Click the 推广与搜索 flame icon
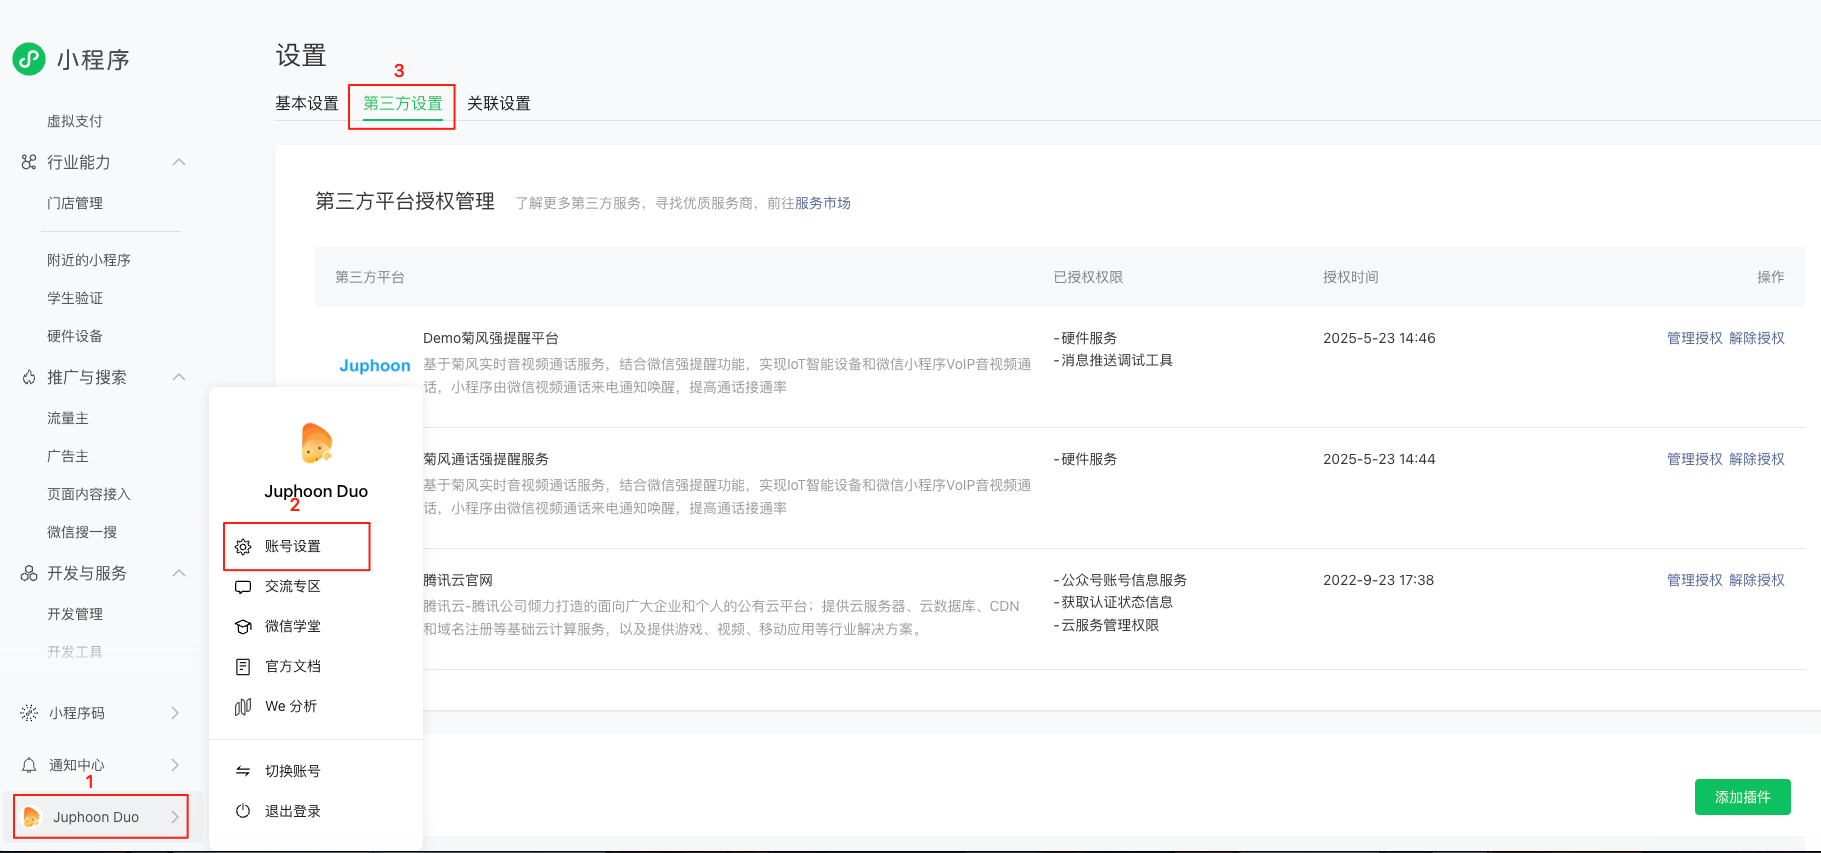 [29, 377]
